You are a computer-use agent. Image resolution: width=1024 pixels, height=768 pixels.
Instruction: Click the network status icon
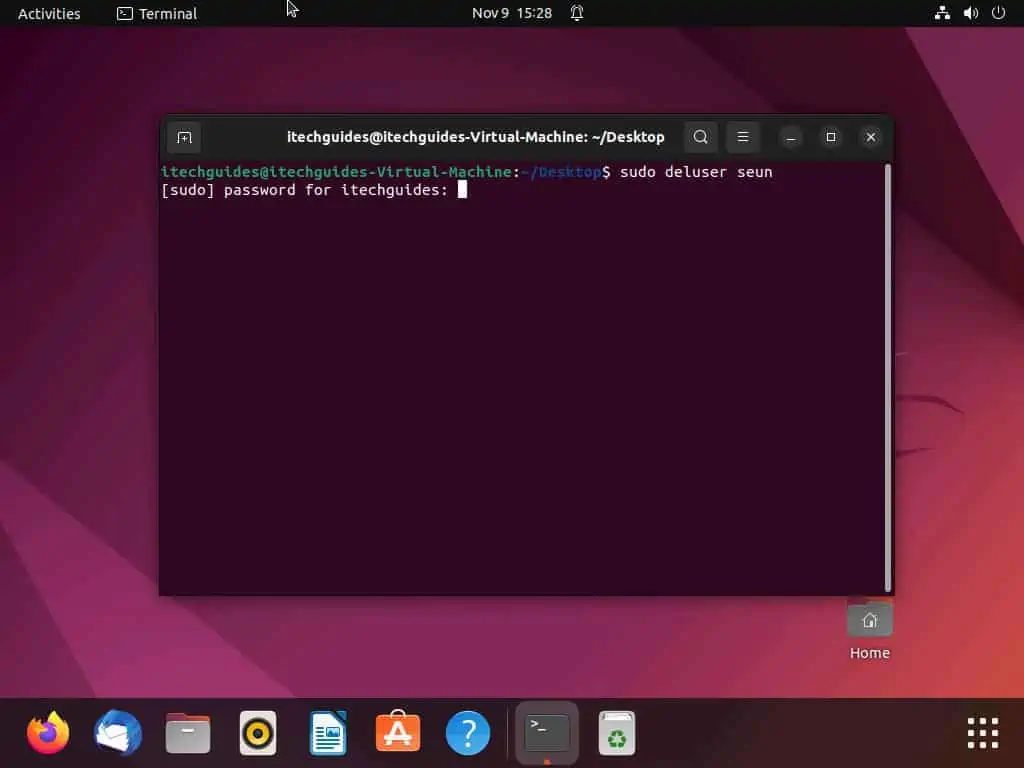click(x=942, y=13)
